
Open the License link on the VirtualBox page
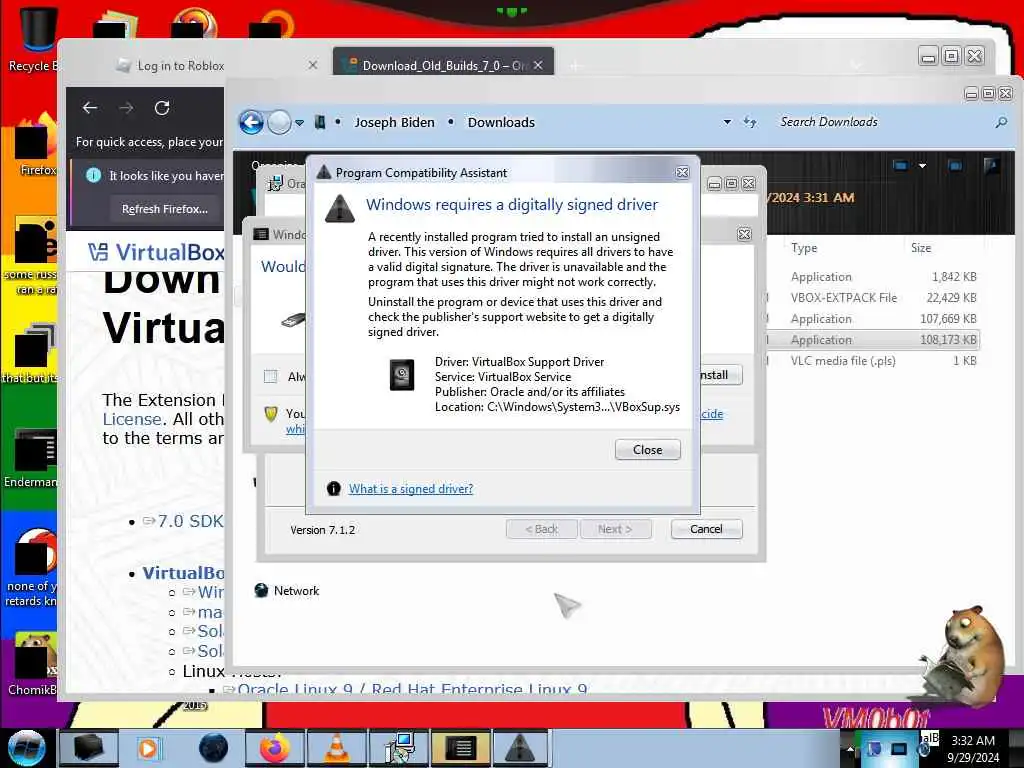(132, 419)
